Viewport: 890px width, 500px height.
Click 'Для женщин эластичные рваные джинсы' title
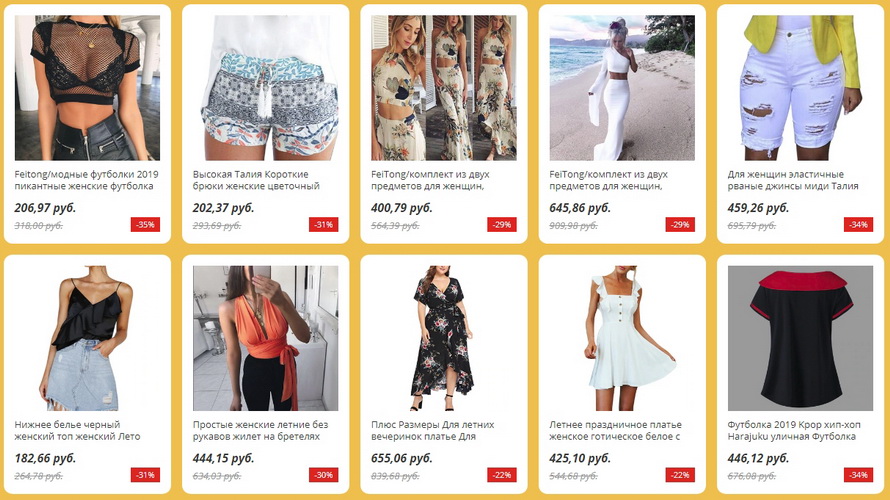click(x=793, y=180)
